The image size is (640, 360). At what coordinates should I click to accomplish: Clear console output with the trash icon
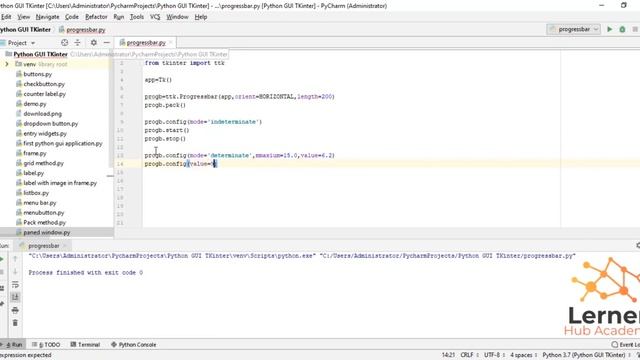click(x=15, y=323)
